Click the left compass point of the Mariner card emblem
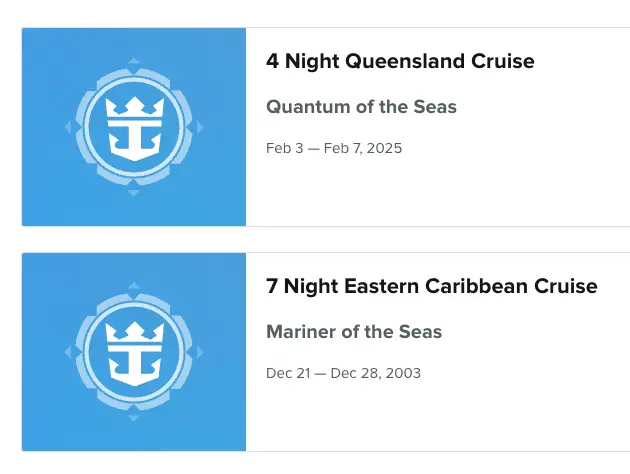This screenshot has width=630, height=474. point(69,352)
